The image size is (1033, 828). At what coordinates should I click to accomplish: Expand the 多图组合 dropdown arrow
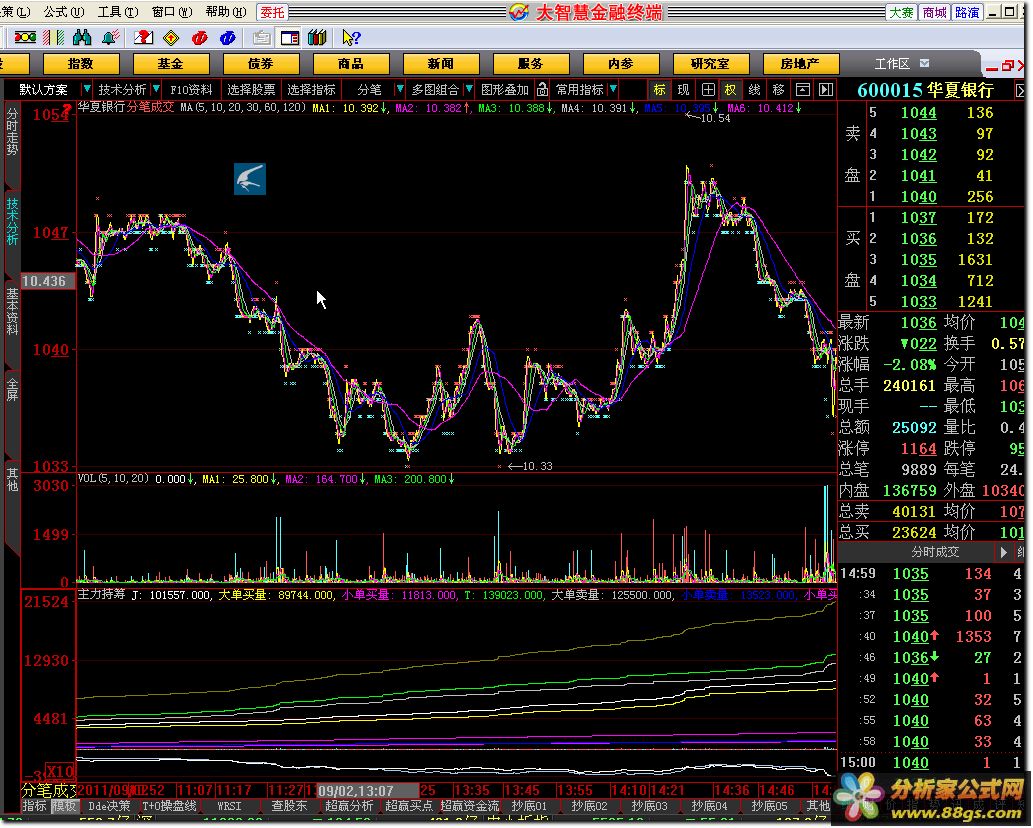(x=469, y=89)
